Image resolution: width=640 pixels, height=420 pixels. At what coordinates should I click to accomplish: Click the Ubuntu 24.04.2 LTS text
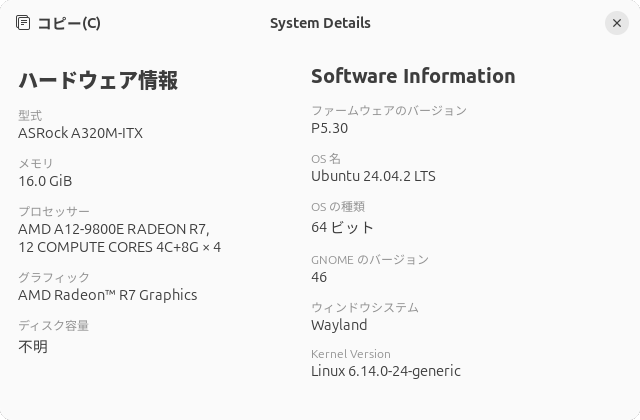(x=373, y=176)
